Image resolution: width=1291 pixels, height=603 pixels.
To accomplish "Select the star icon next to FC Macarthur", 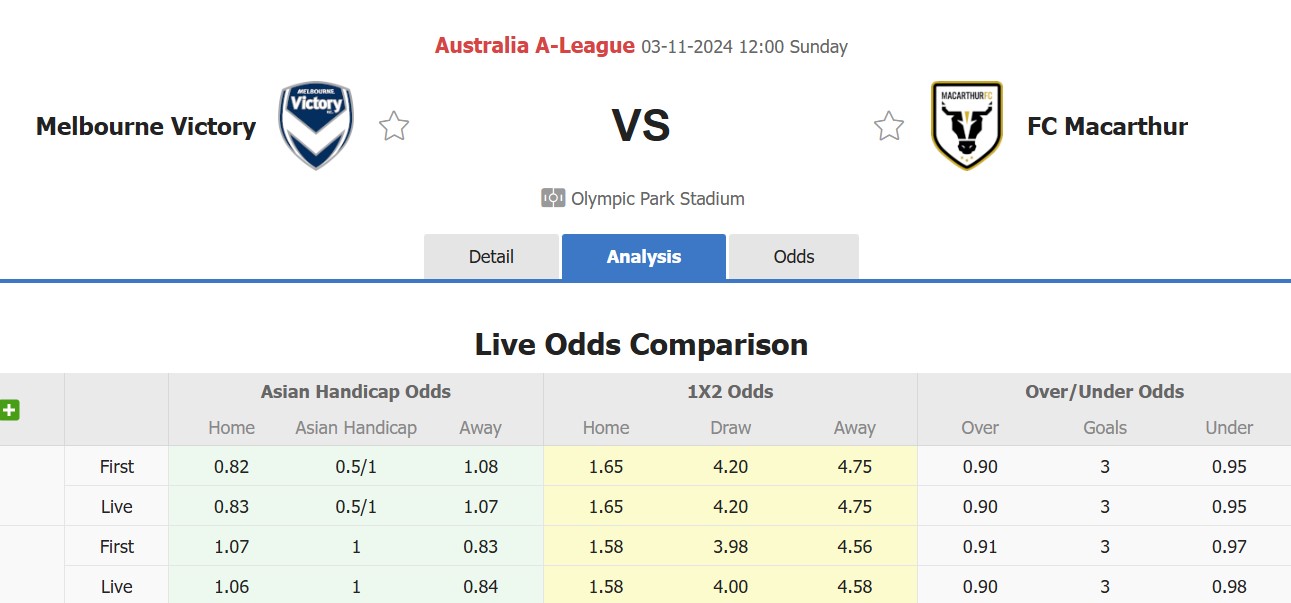I will tap(888, 125).
